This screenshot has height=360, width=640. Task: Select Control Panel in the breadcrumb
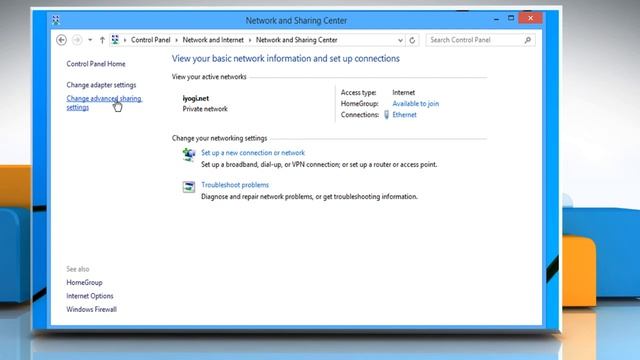pos(151,40)
